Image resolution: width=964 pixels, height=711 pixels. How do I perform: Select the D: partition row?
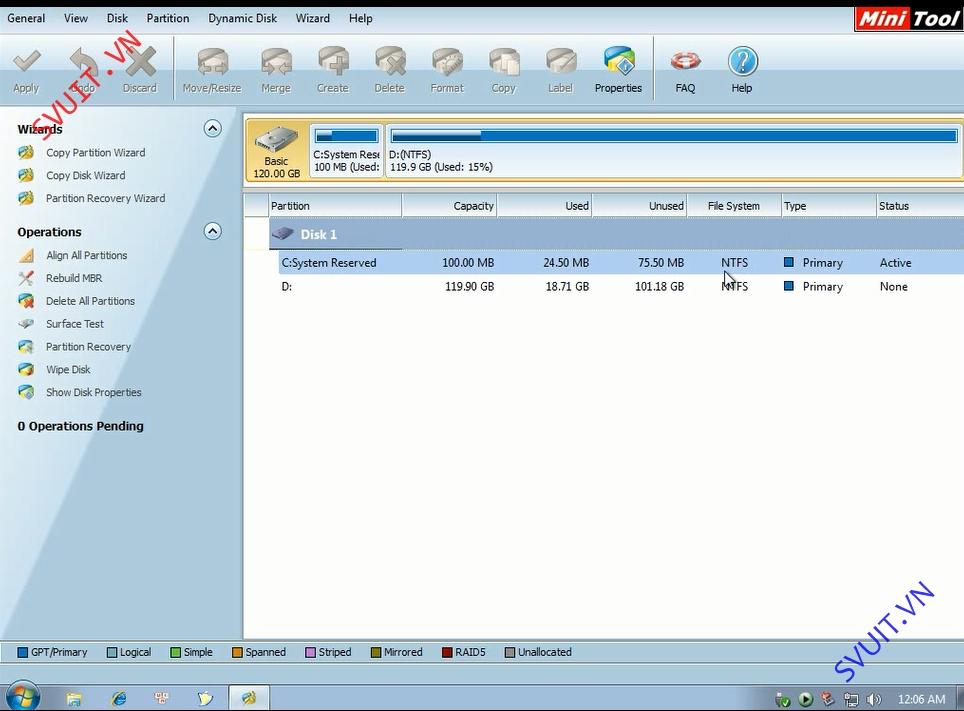tap(621, 287)
